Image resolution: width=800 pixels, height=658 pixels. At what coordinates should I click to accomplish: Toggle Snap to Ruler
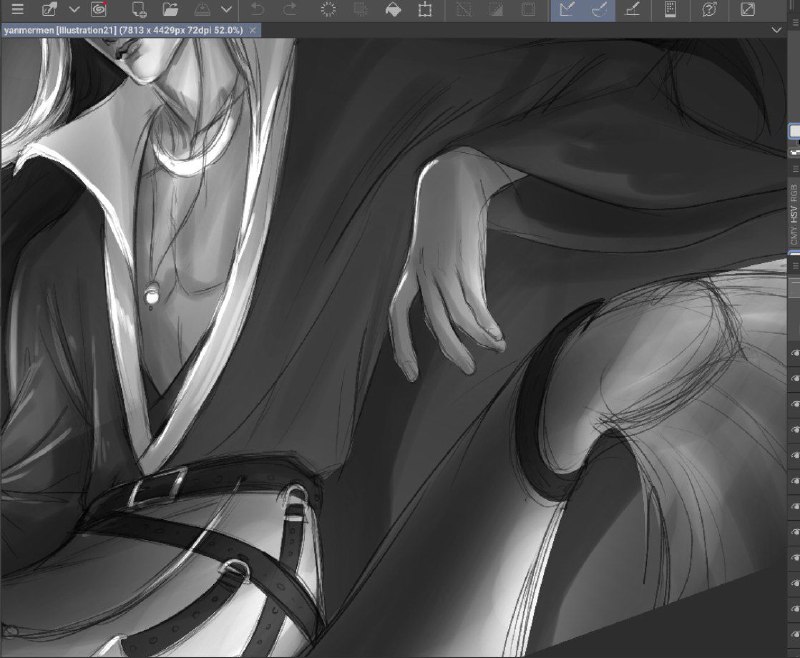(567, 10)
